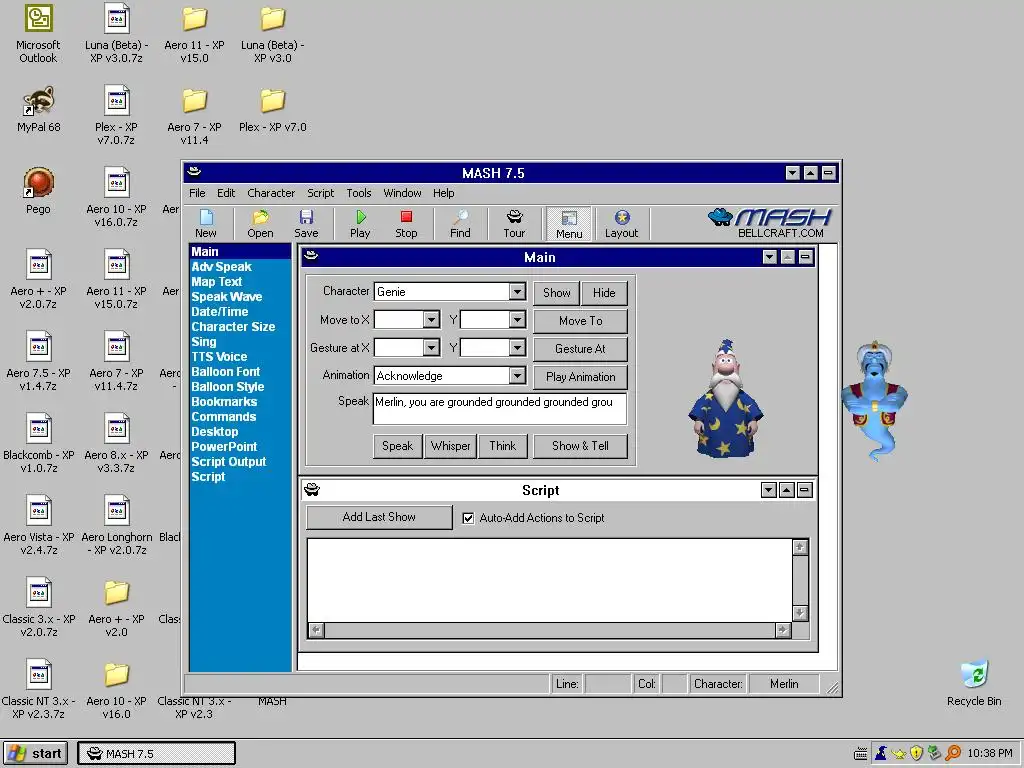1024x768 pixels.
Task: Open the Help menu
Action: [x=443, y=193]
